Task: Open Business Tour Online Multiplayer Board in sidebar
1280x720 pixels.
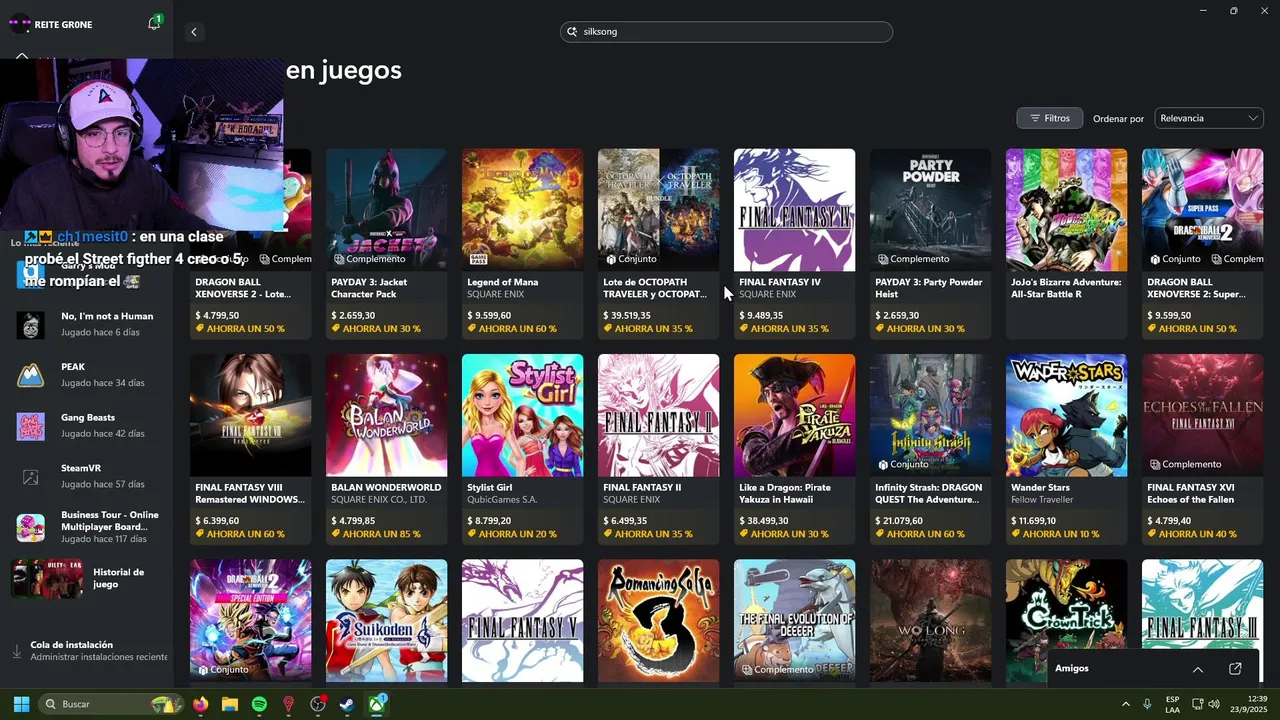Action: (88, 527)
